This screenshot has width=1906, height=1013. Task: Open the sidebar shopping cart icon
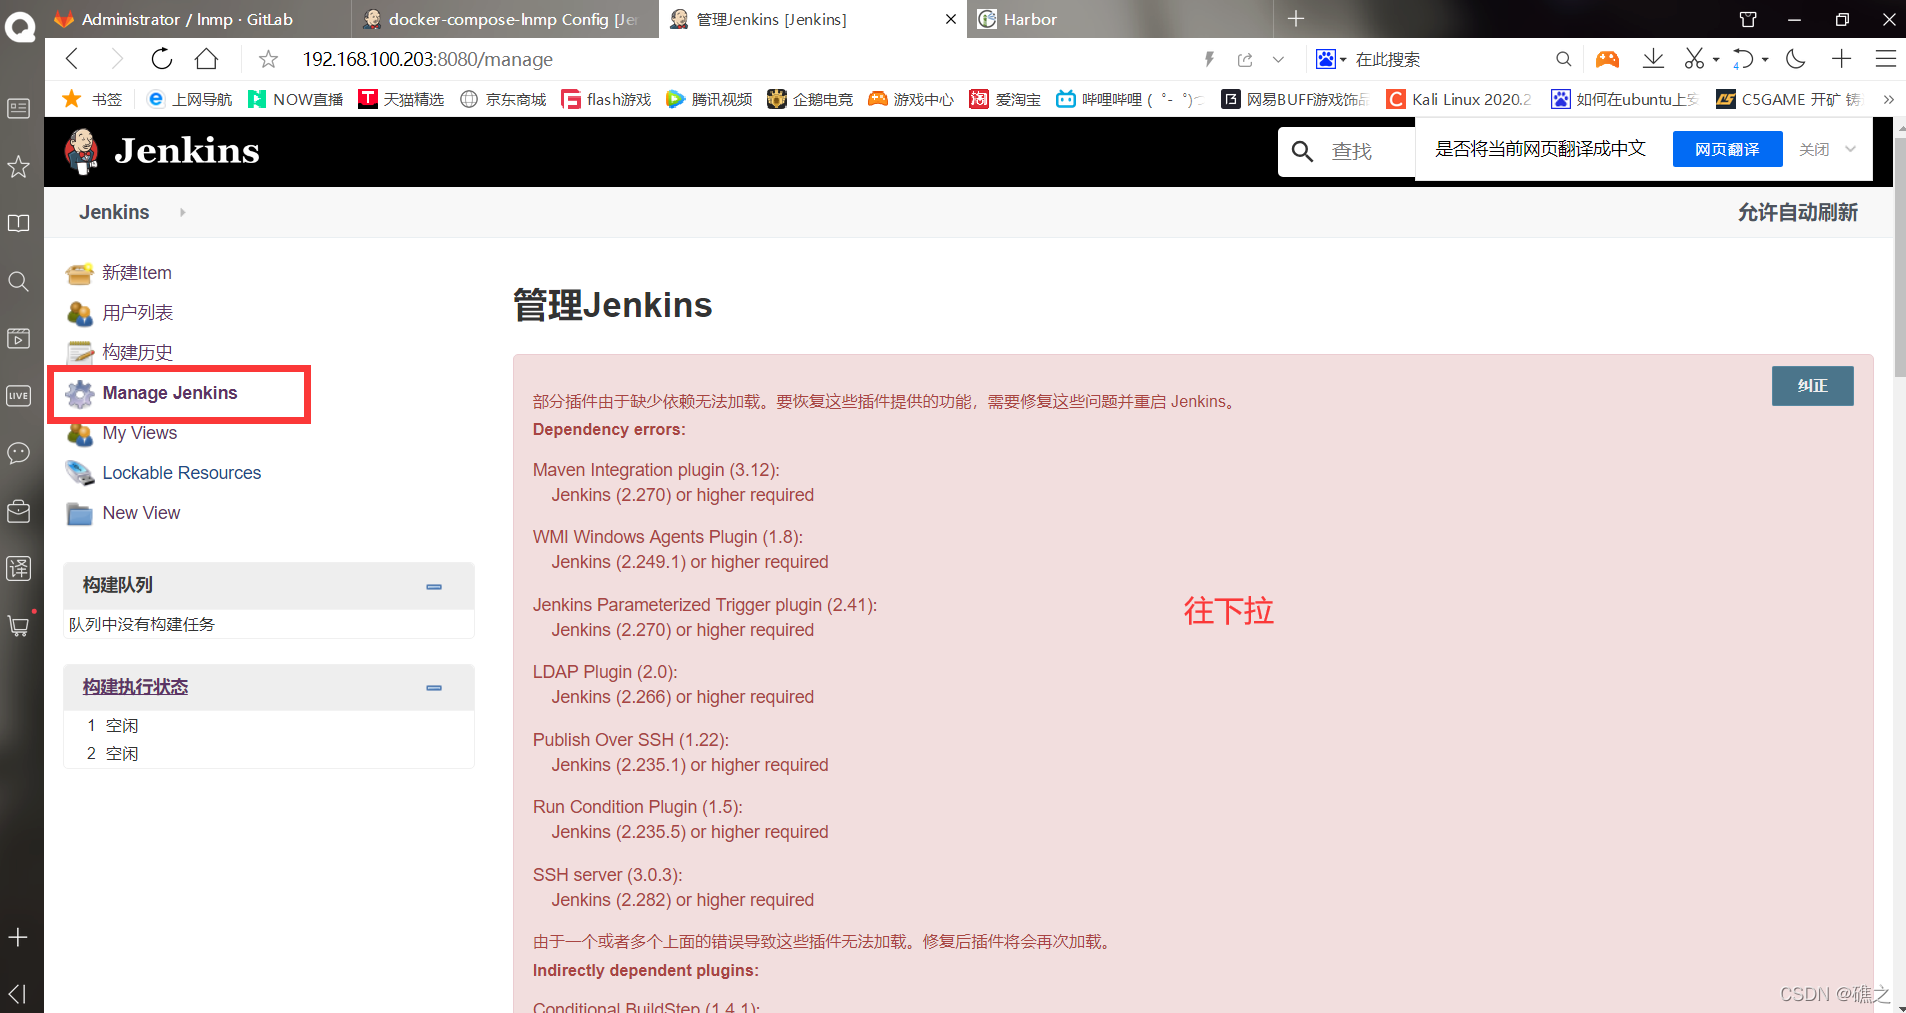pyautogui.click(x=19, y=626)
